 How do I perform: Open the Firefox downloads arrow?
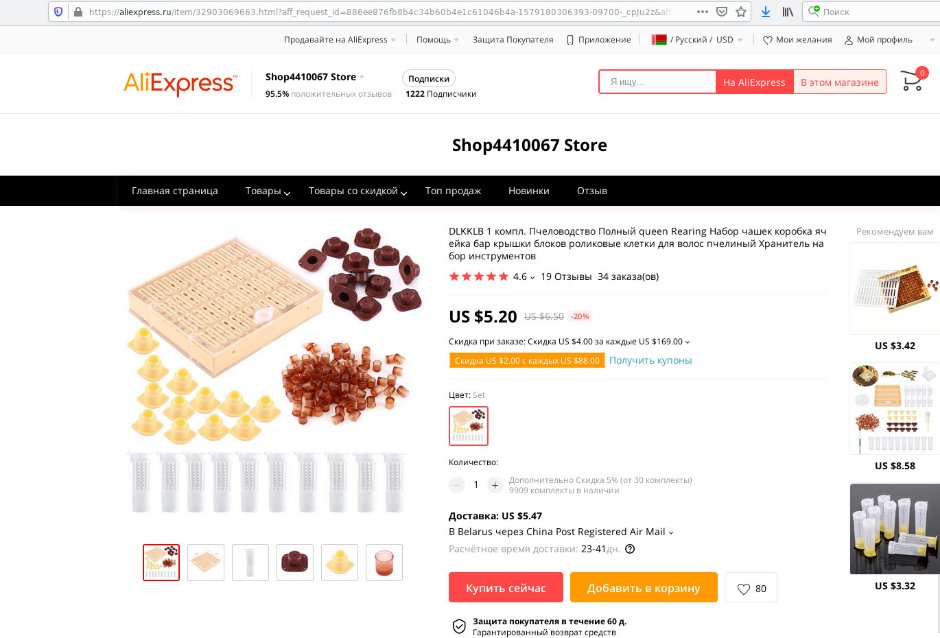pyautogui.click(x=766, y=11)
